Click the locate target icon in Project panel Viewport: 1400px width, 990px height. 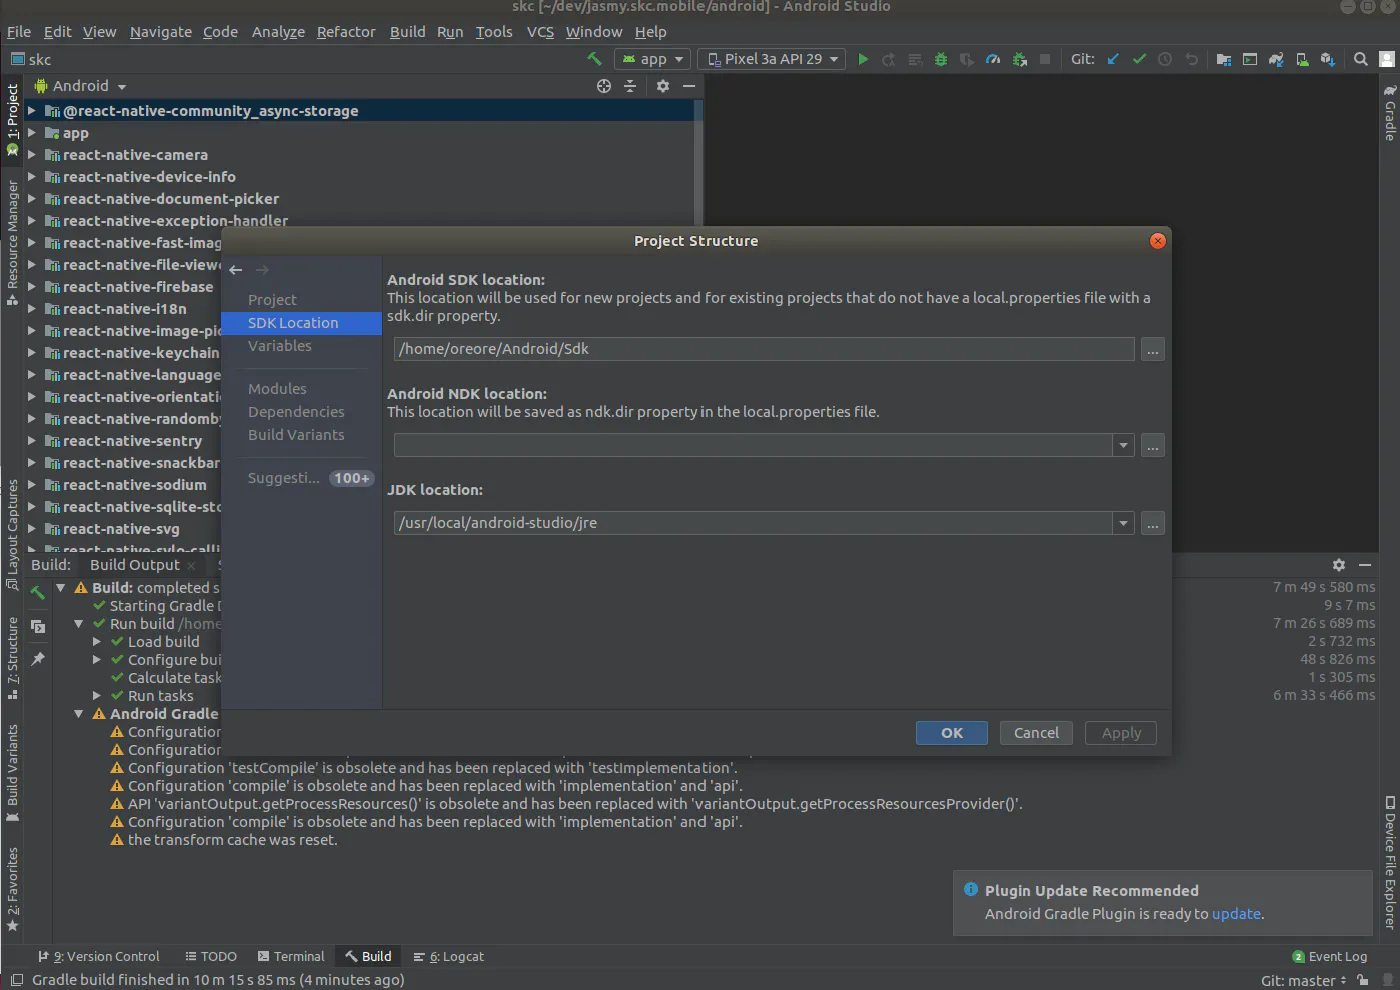coord(604,86)
